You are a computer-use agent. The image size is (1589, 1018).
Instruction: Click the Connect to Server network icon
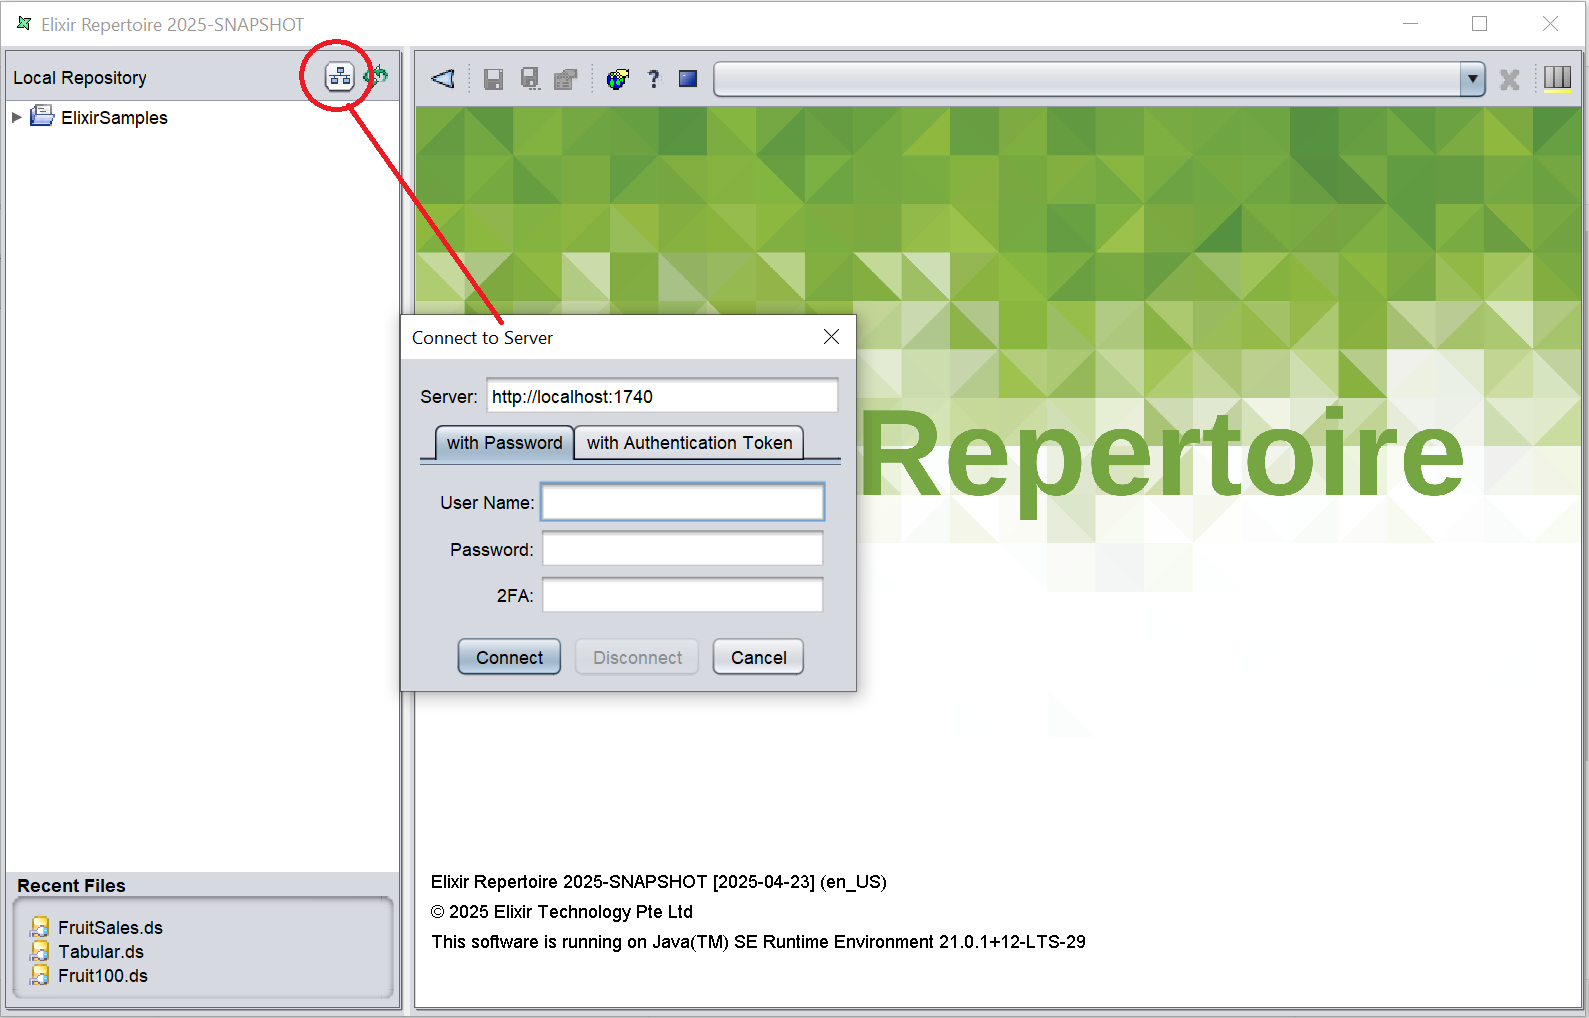click(x=340, y=77)
